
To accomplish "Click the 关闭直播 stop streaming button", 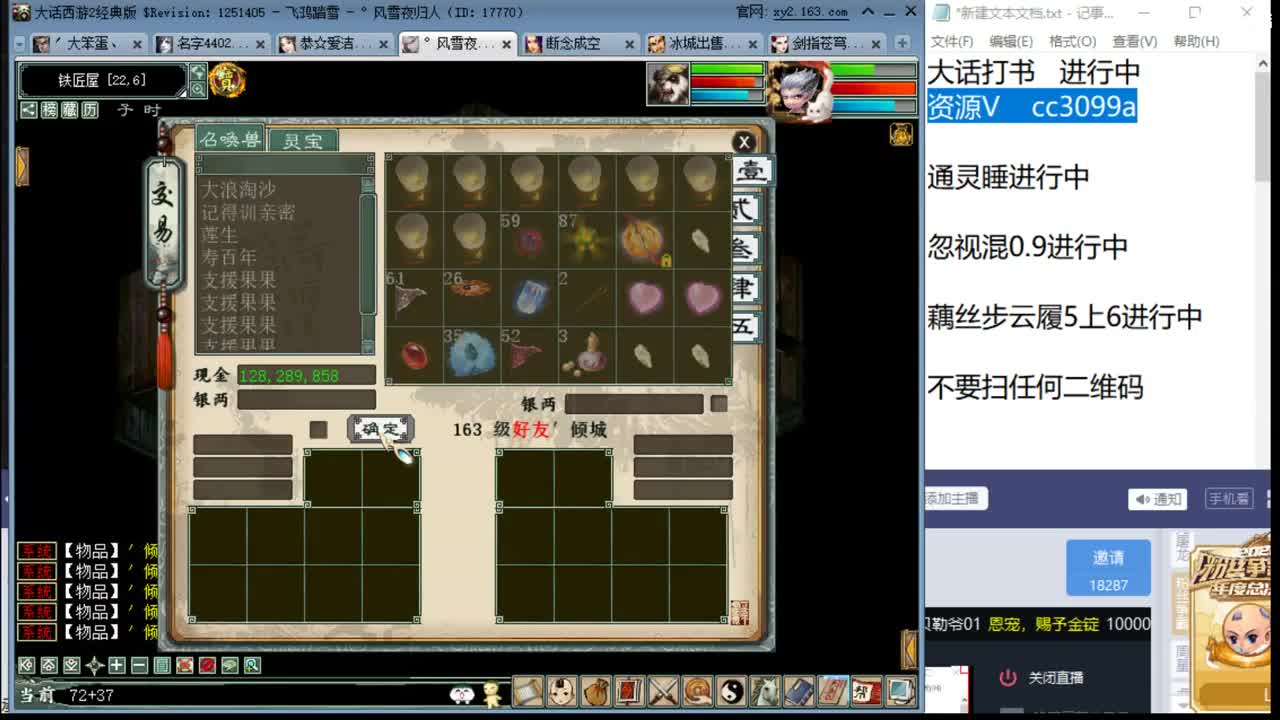I will [x=1043, y=677].
